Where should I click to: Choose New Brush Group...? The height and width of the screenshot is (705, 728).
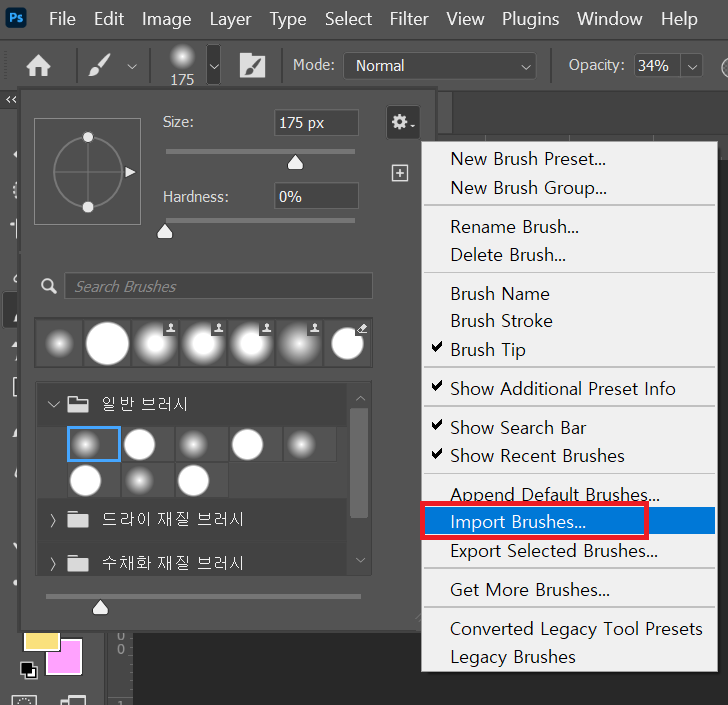click(569, 188)
